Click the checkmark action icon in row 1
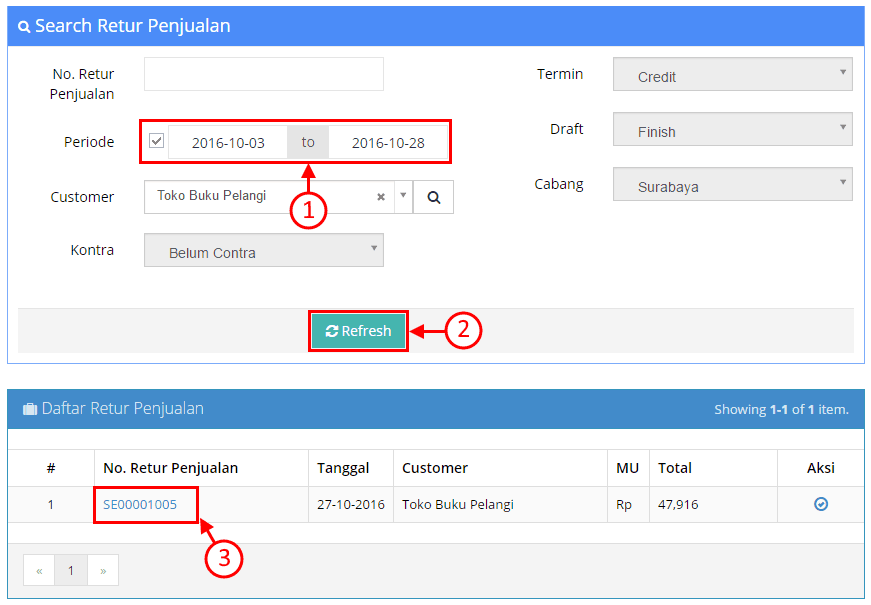The image size is (871, 605). [x=821, y=505]
